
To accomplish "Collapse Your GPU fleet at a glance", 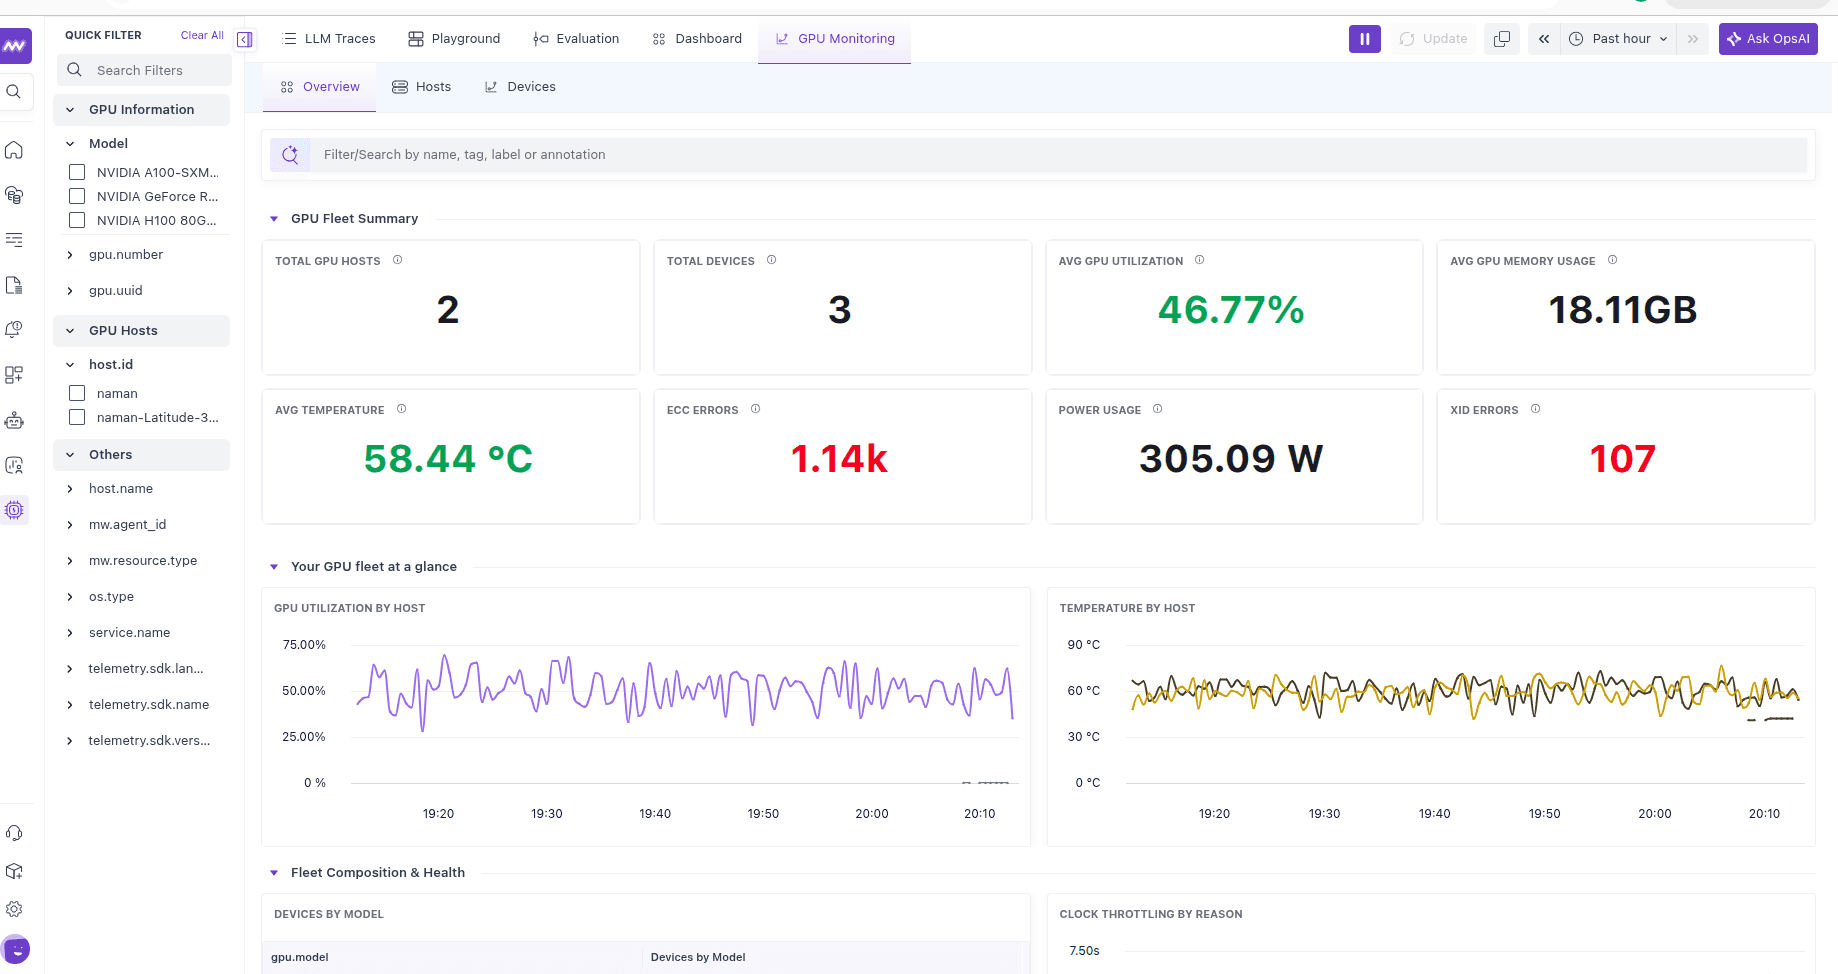I will (274, 567).
